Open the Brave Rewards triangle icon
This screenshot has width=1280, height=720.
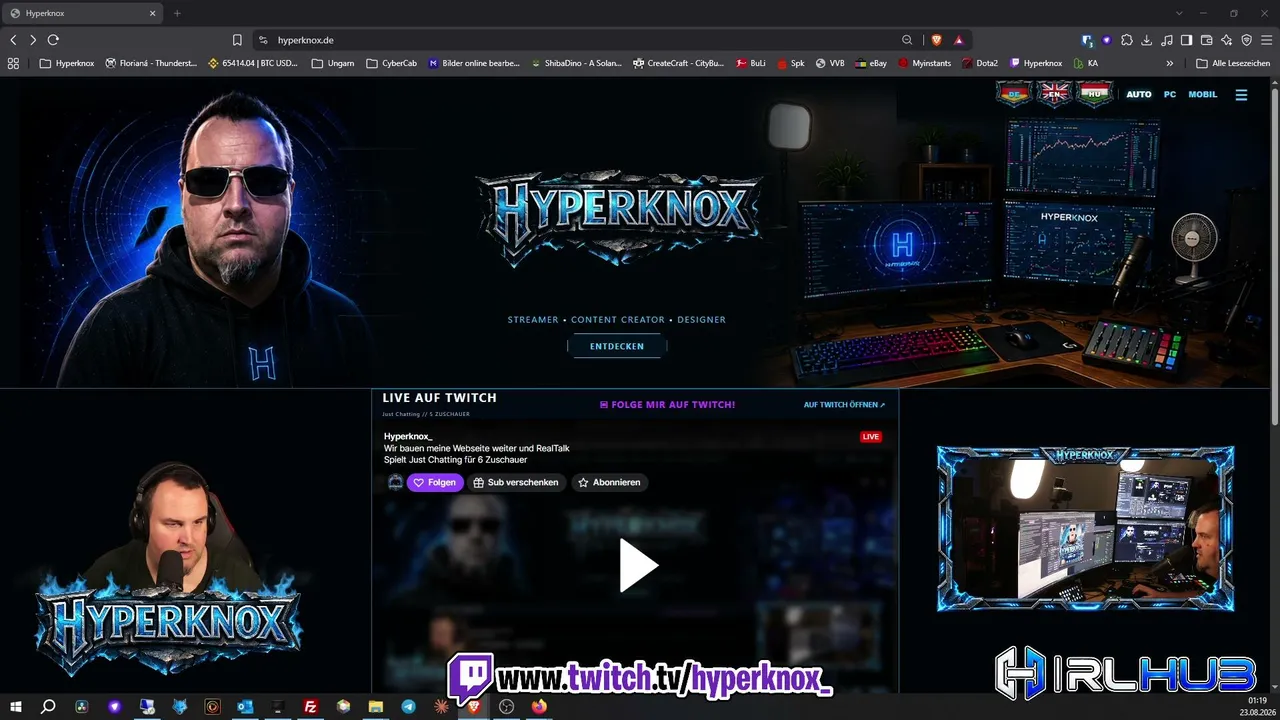click(x=958, y=40)
